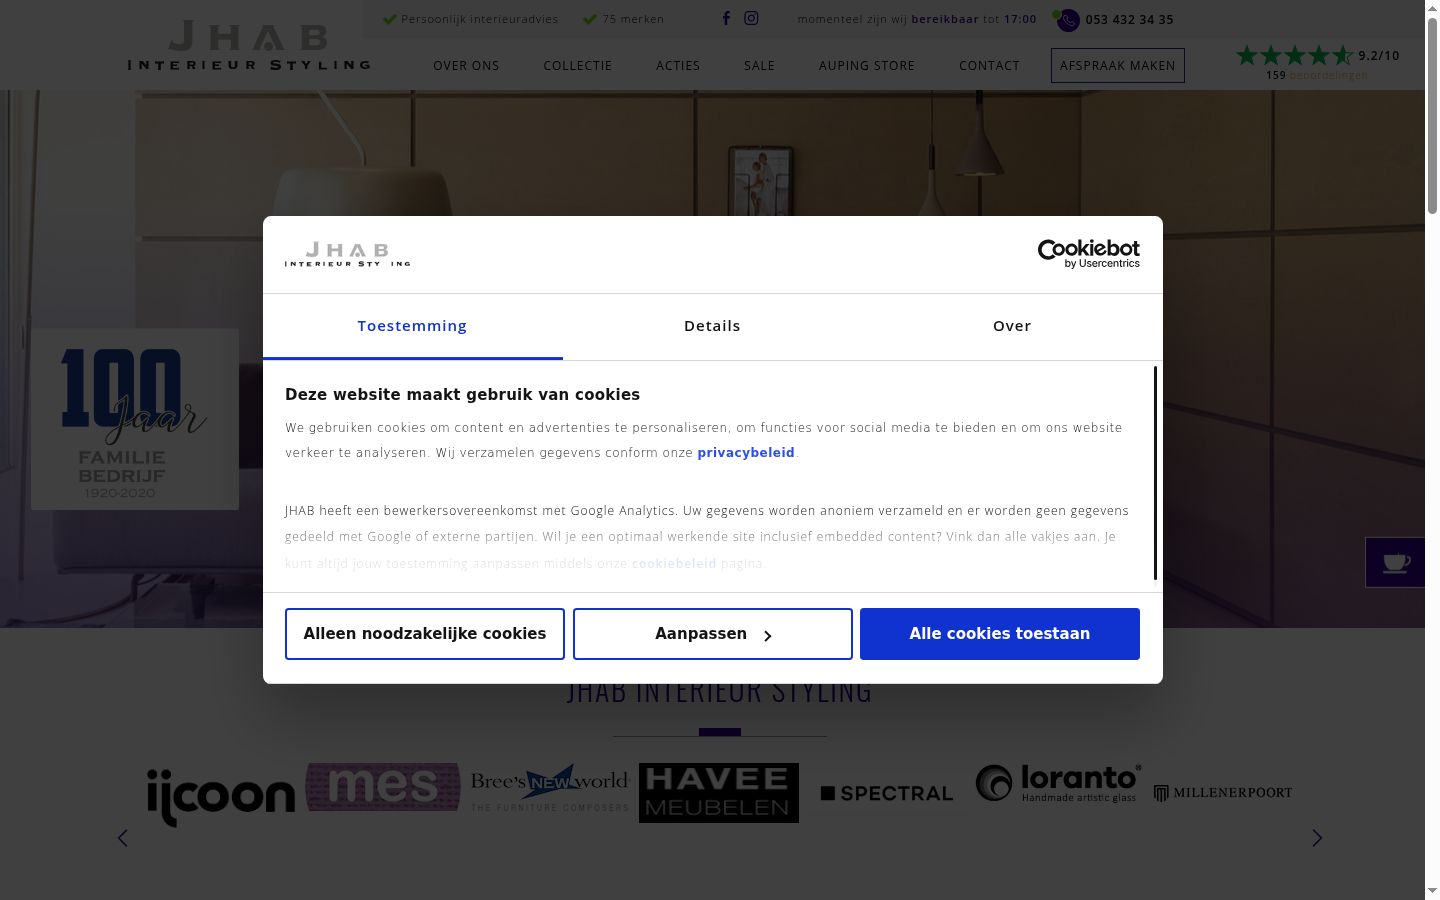Click the JHAB Interieur Styling header logo
The width and height of the screenshot is (1440, 900).
[x=249, y=46]
